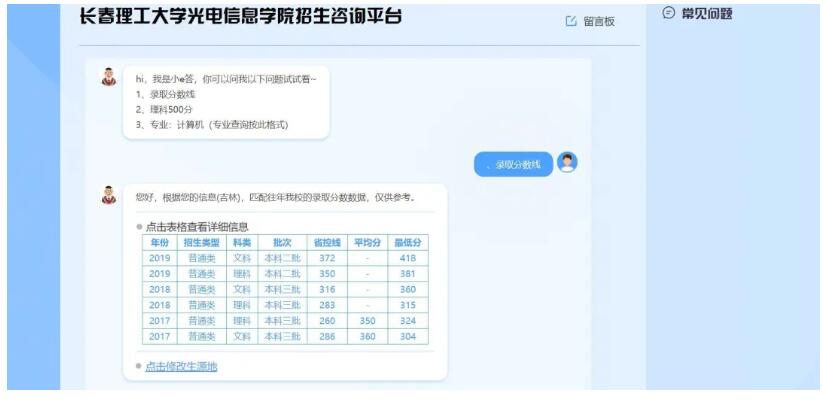
Task: Click the 招生类型 column header
Action: click(x=202, y=242)
